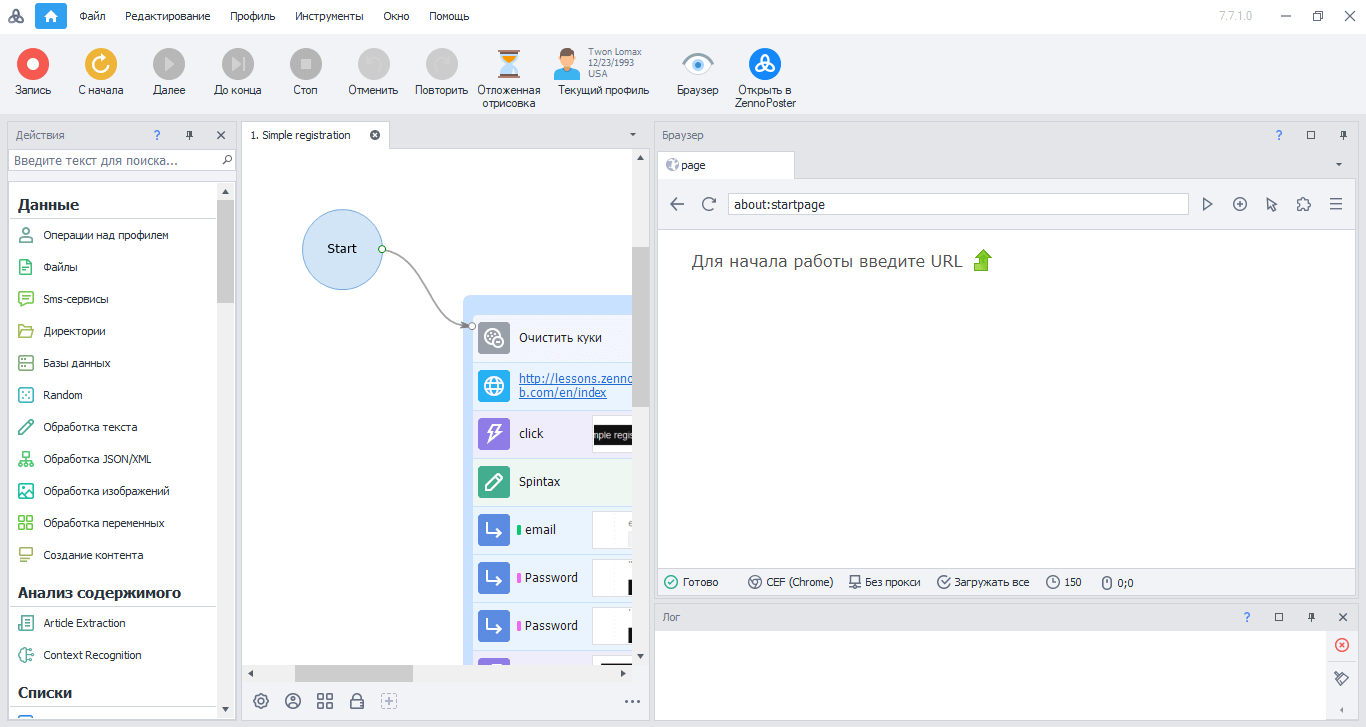This screenshot has height=727, width=1366.
Task: Toggle the Без прокси proxy setting
Action: [884, 582]
